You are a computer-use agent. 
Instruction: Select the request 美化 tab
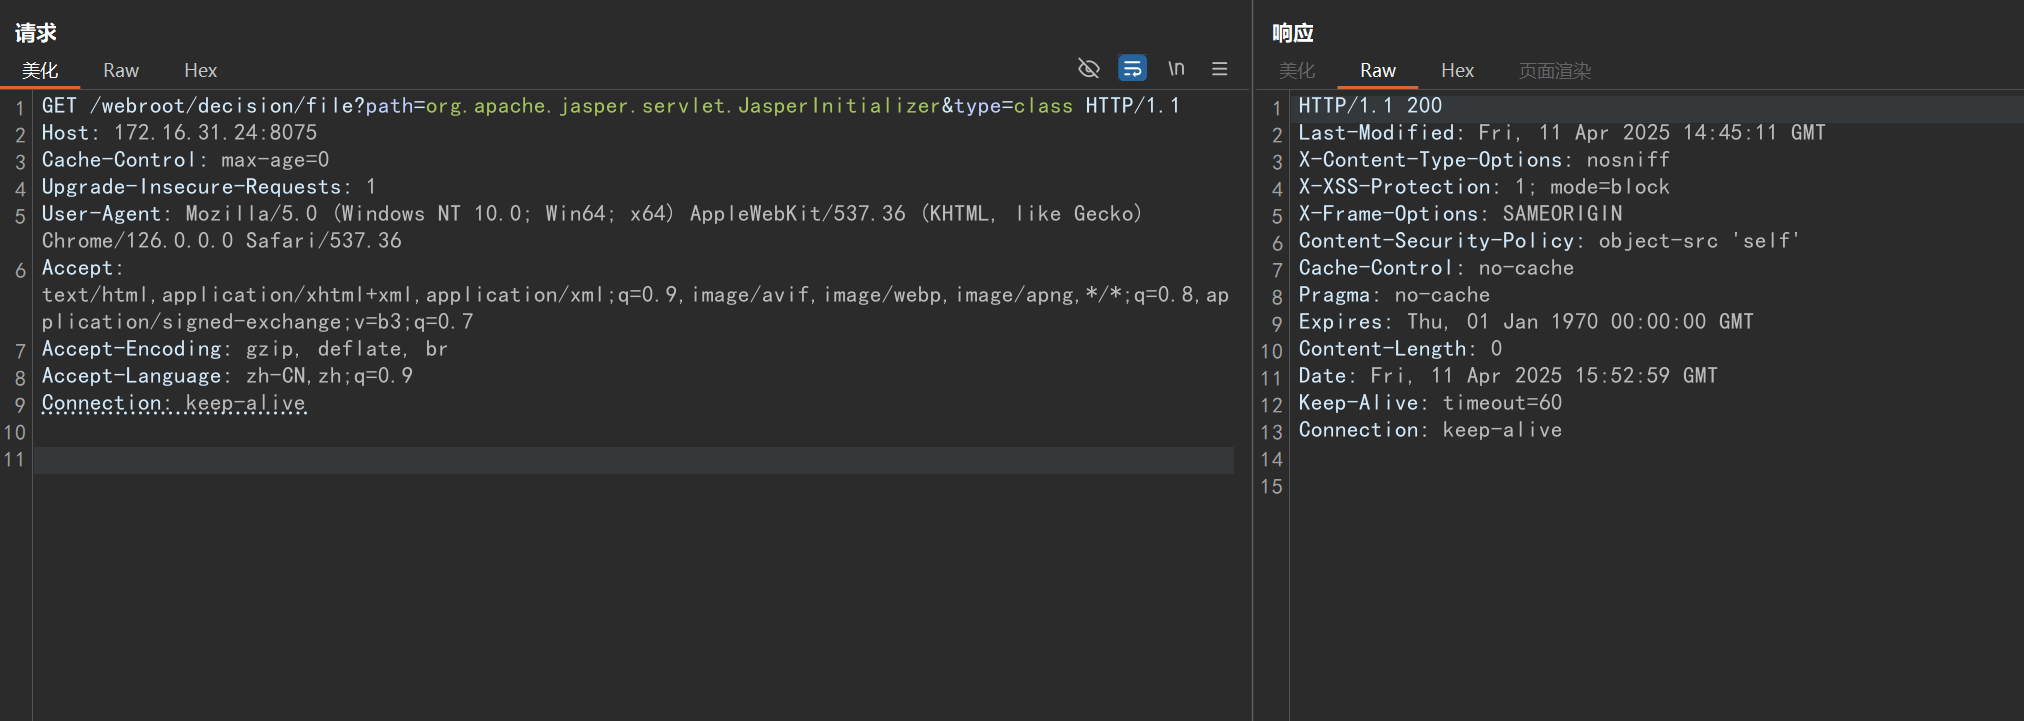[x=40, y=71]
